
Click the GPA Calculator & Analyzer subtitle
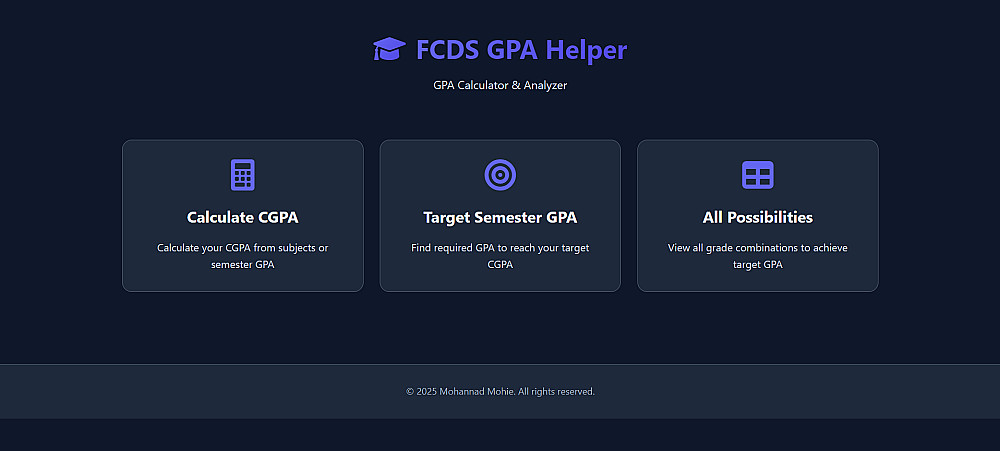(500, 86)
